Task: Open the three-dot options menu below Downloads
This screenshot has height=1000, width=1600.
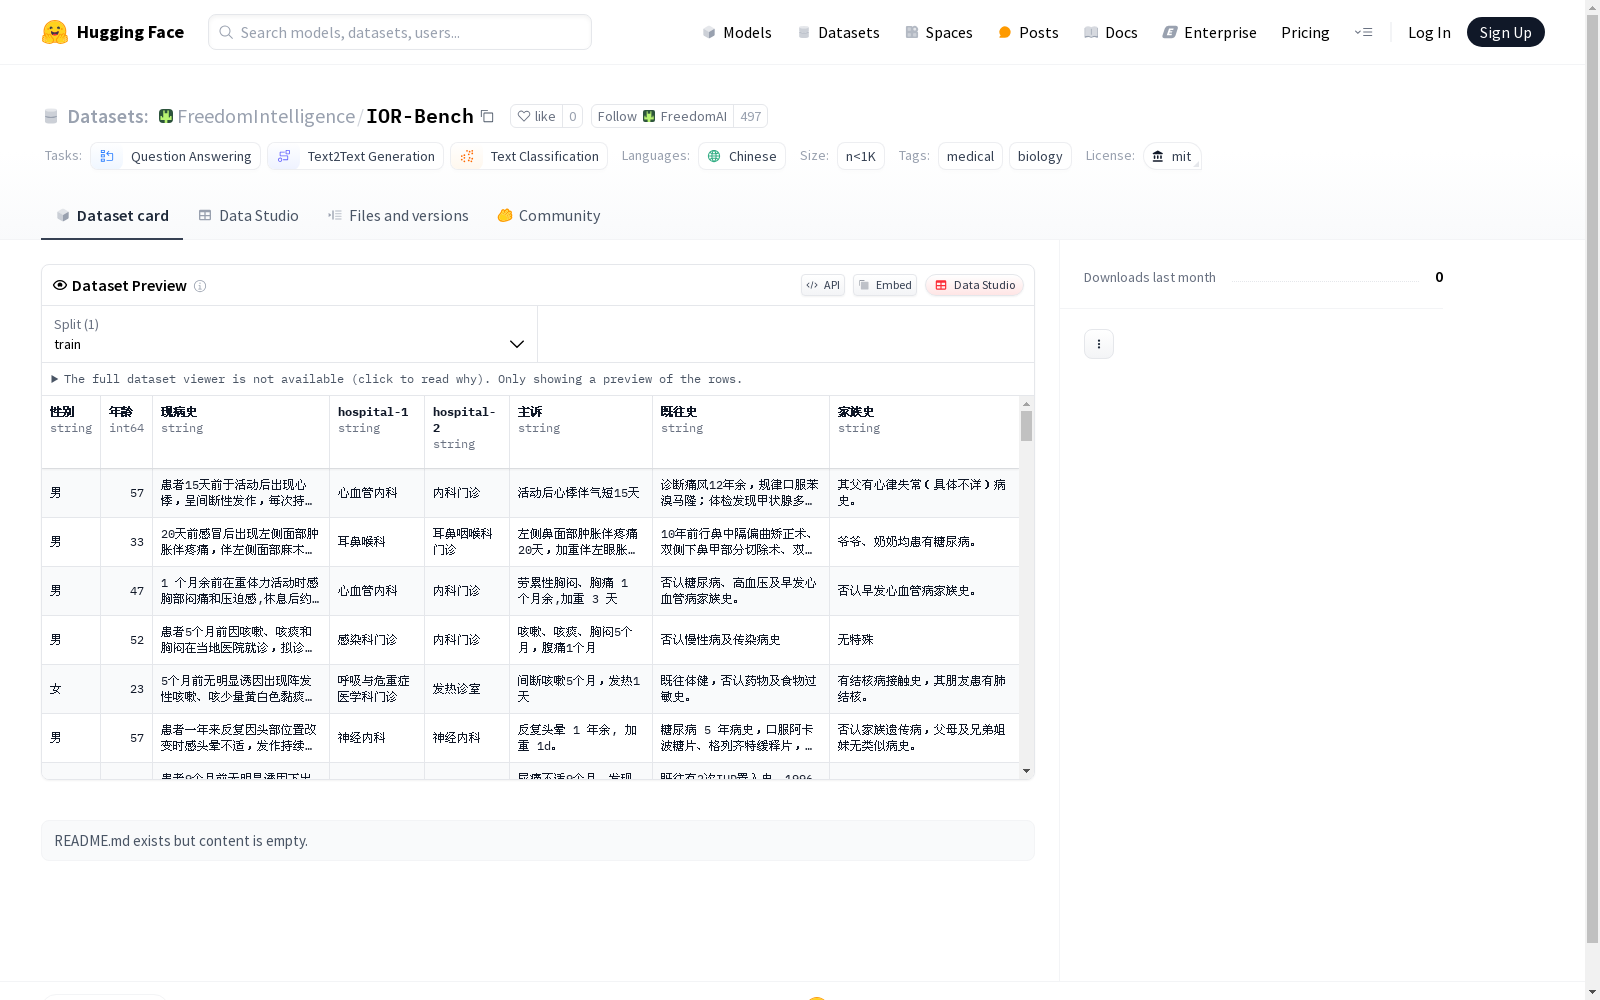Action: [x=1098, y=344]
